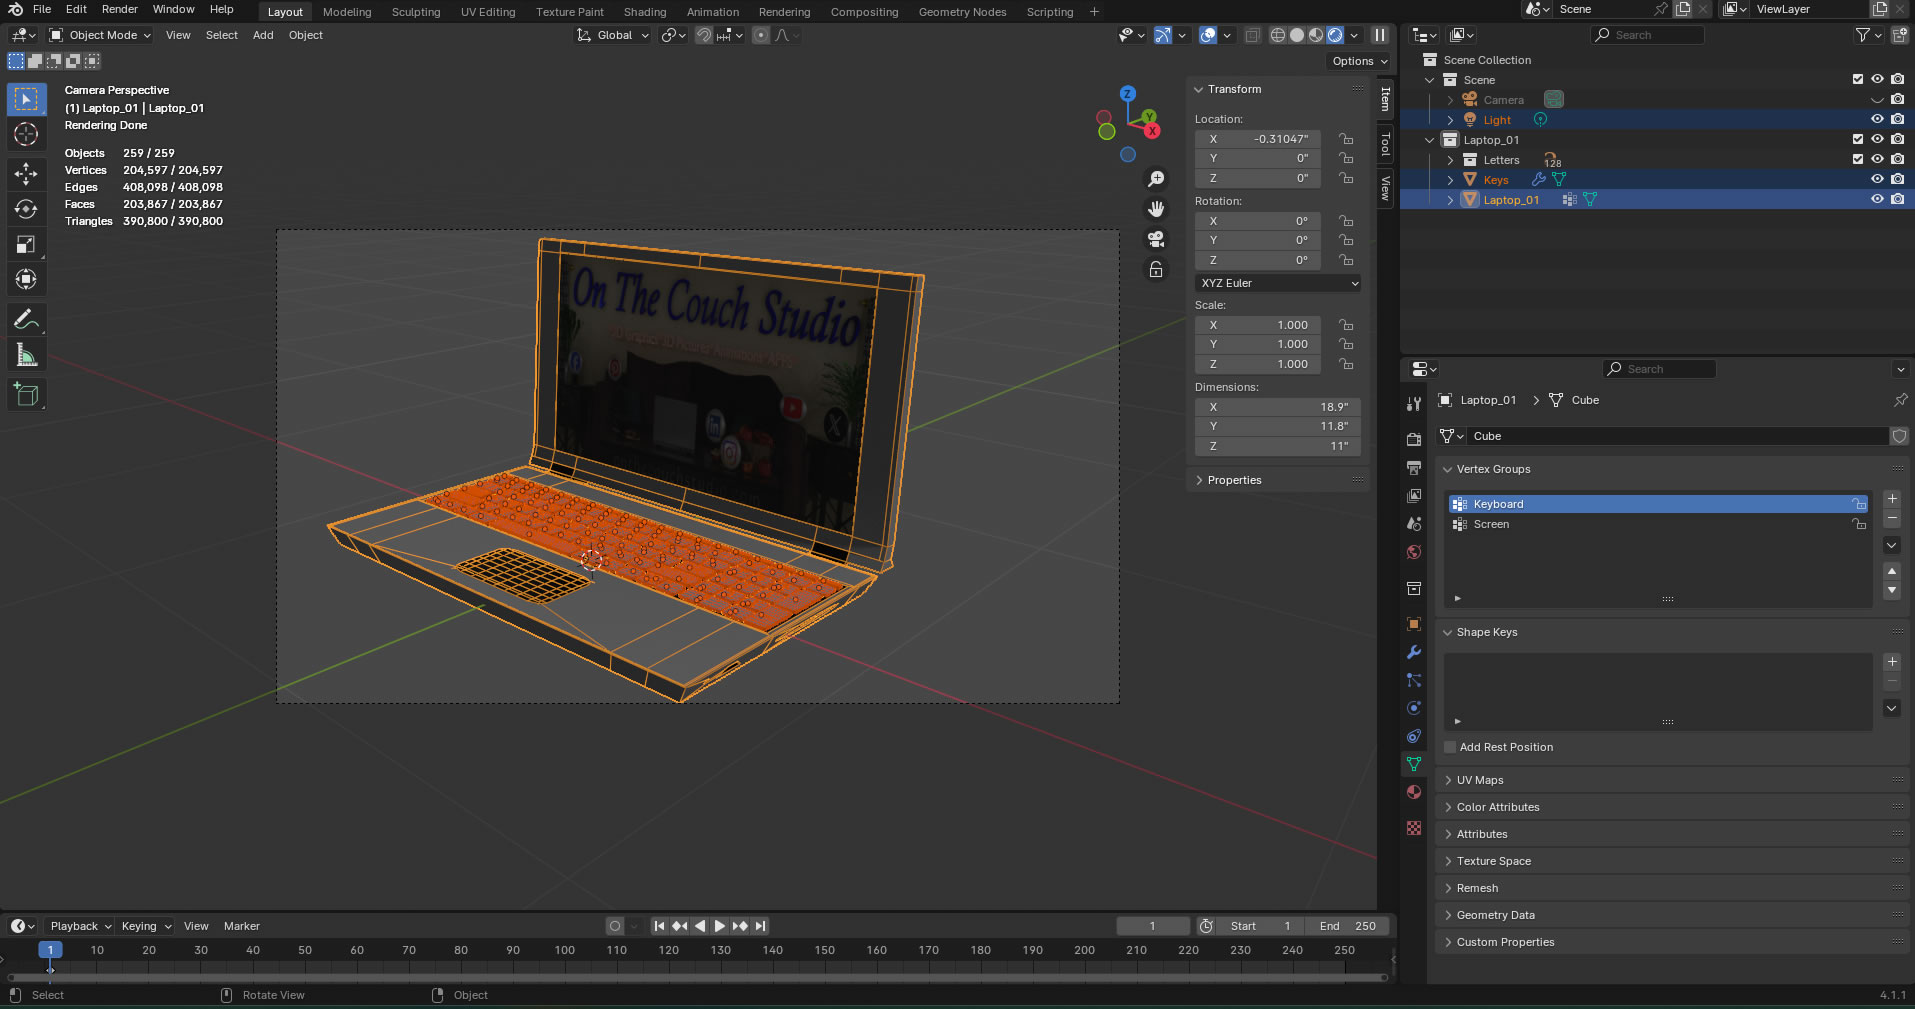Select the Move tool in toolbar
Viewport: 1915px width, 1009px height.
point(26,174)
